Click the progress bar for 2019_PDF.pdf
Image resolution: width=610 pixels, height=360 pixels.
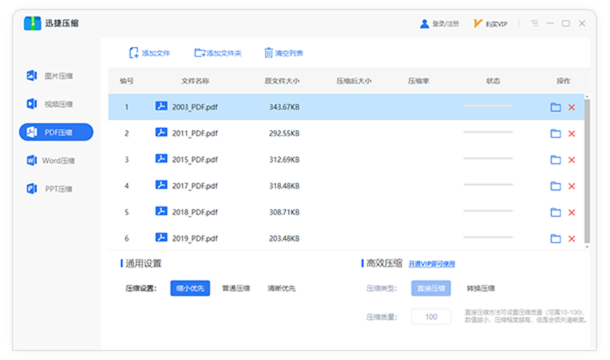tap(488, 237)
